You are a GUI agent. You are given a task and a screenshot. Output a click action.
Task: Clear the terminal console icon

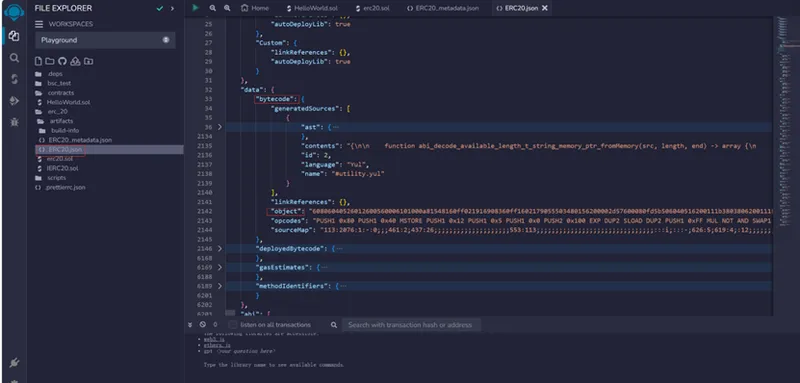[x=203, y=324]
